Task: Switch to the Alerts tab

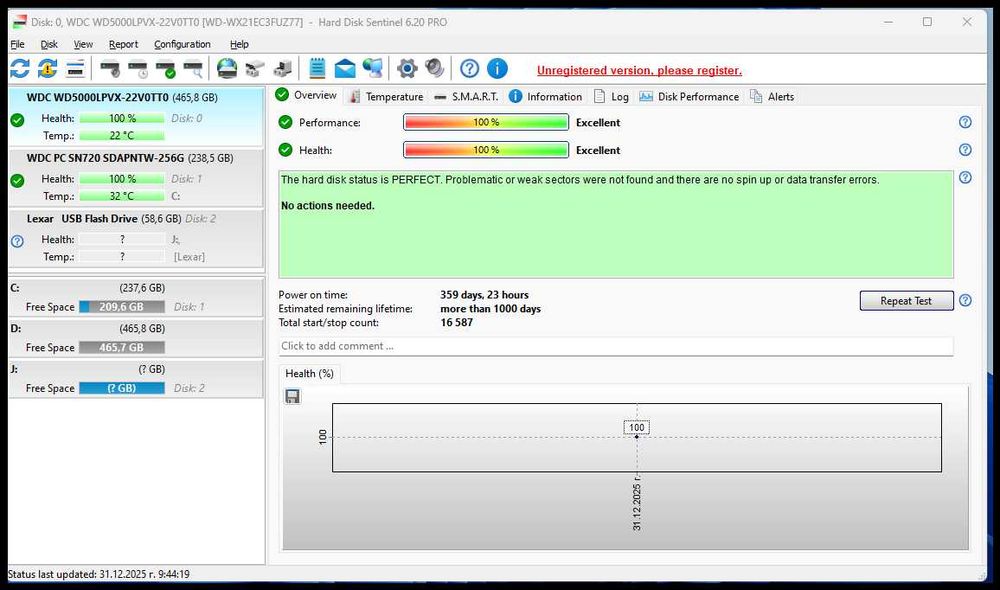Action: [772, 96]
